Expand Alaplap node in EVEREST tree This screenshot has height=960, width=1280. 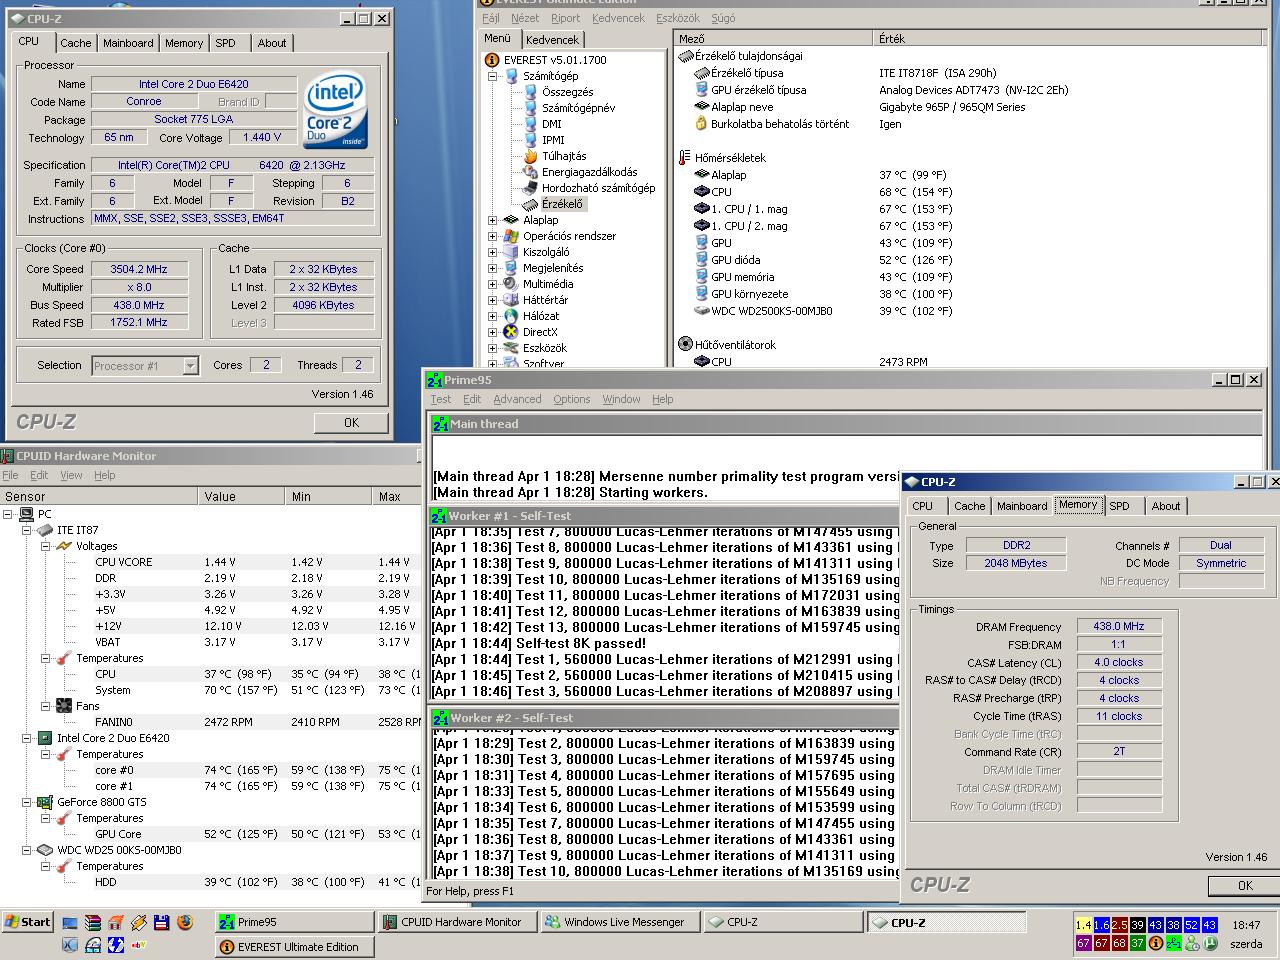coord(493,220)
